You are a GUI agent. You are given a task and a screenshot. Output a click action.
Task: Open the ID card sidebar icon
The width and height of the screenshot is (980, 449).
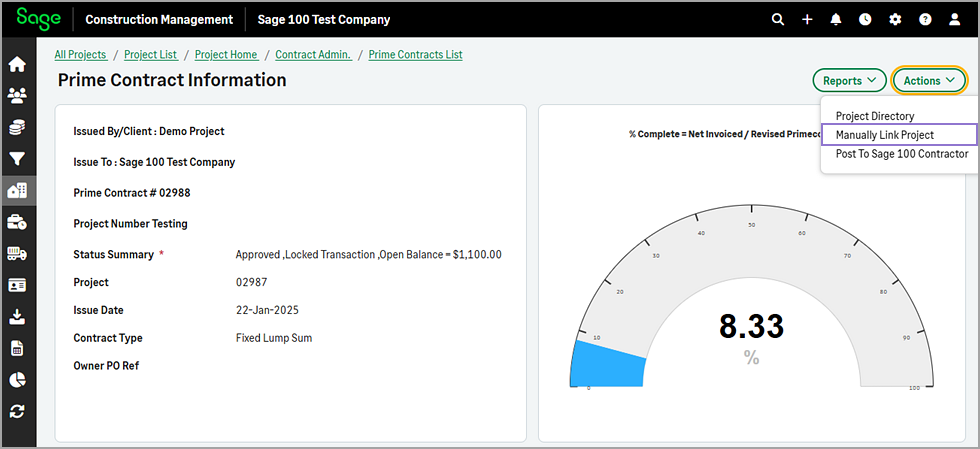(x=18, y=285)
